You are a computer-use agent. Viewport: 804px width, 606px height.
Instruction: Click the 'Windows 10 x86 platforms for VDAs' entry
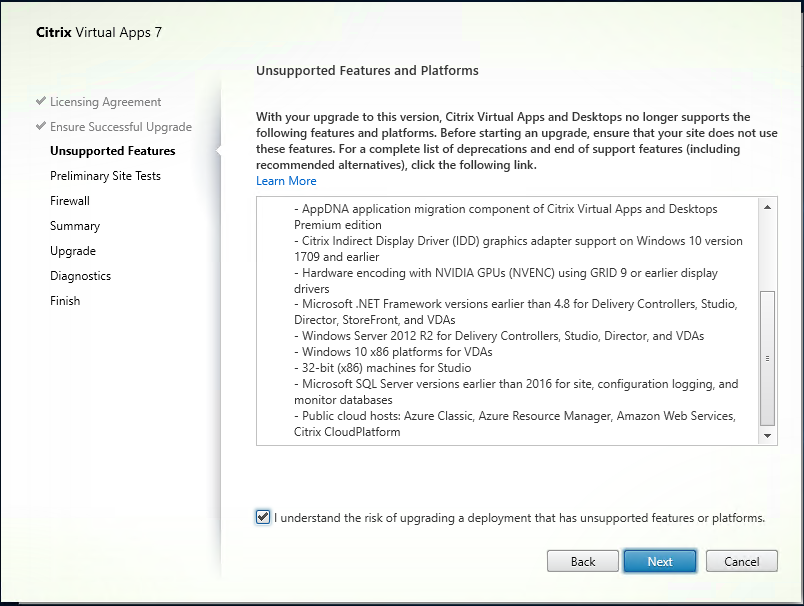(393, 352)
